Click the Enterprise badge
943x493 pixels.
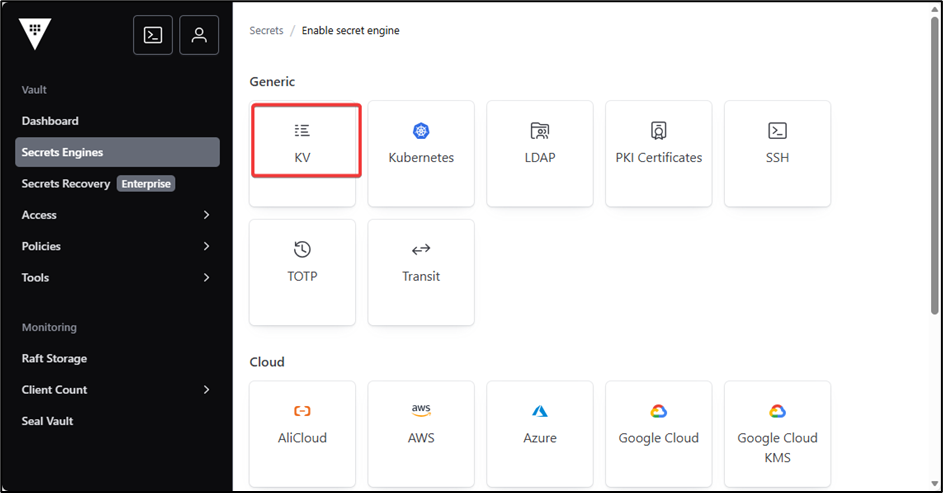[146, 183]
